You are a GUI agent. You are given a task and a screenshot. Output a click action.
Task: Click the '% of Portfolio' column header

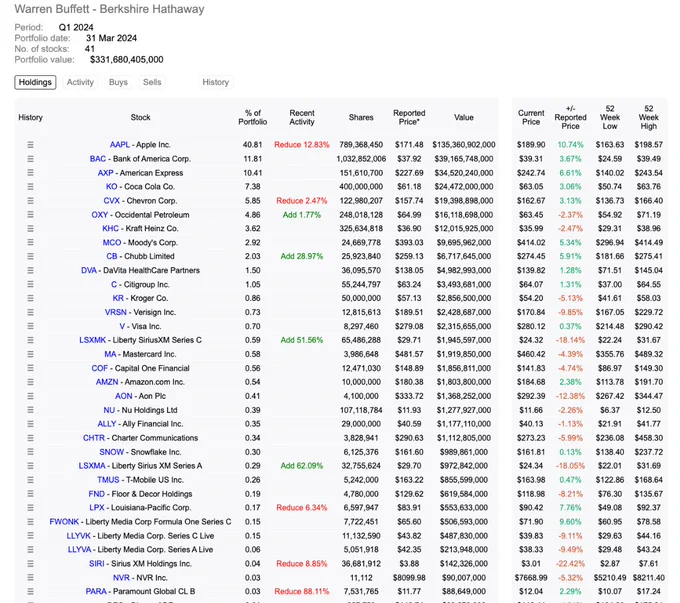[x=253, y=118]
